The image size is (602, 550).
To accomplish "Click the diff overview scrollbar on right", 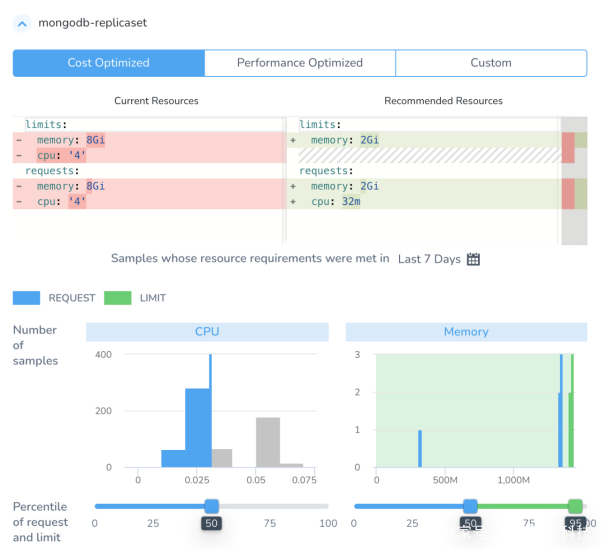I will tap(574, 180).
